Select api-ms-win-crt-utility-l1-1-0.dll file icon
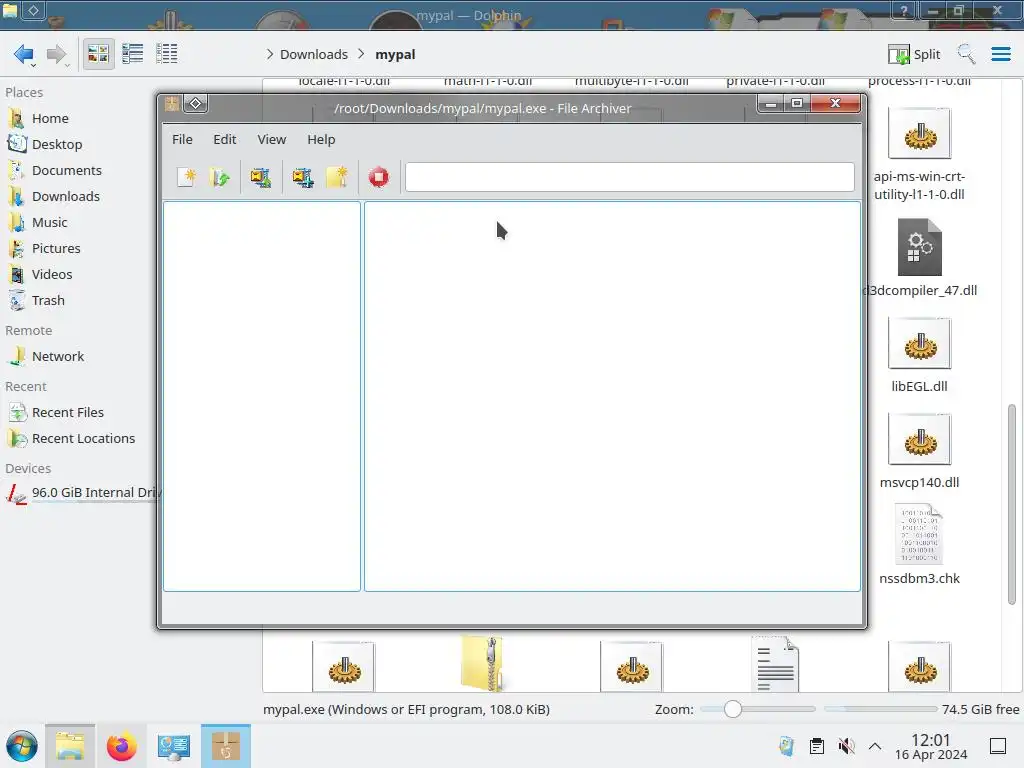The height and width of the screenshot is (768, 1024). click(x=920, y=134)
